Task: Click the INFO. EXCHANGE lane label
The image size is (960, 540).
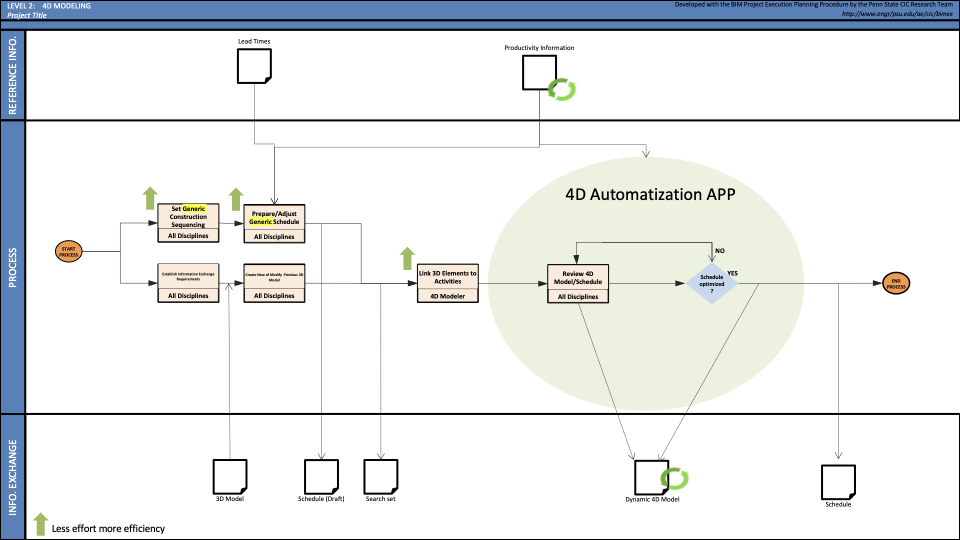Action: point(13,478)
